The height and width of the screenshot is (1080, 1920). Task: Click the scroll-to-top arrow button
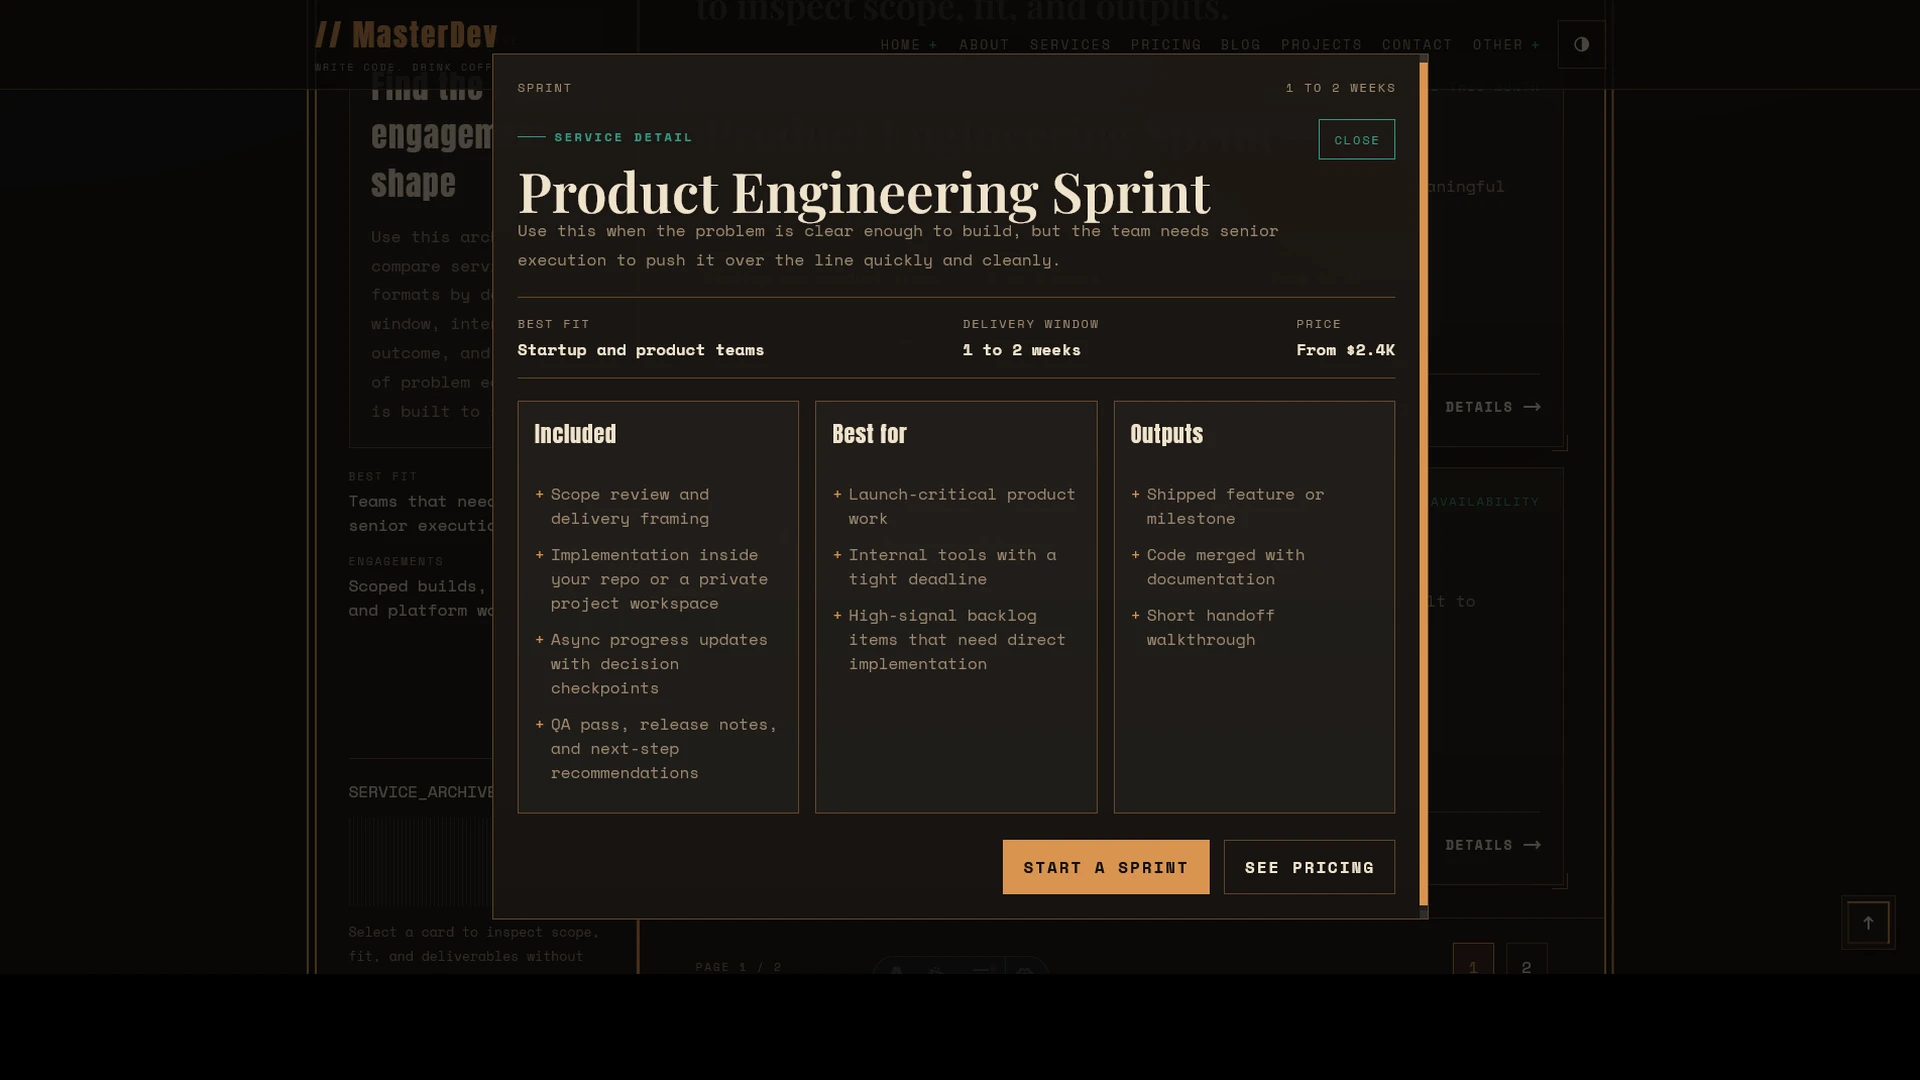click(1868, 922)
